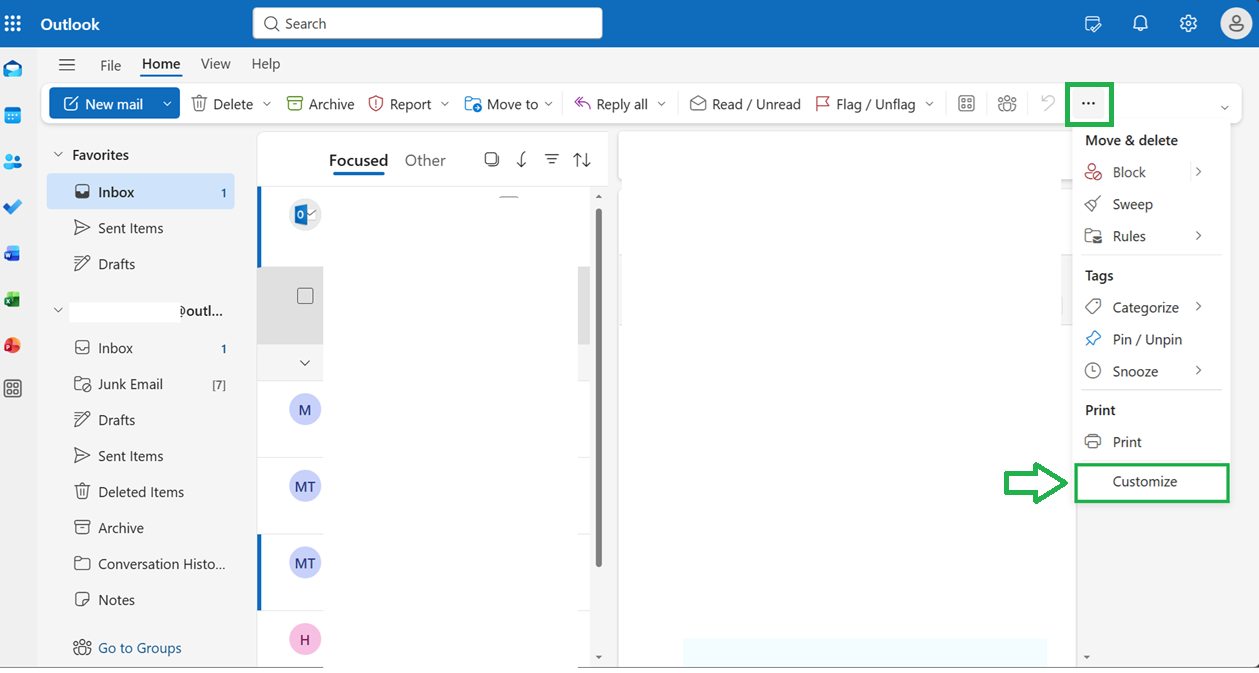
Task: Switch to the Focused inbox tab
Action: click(358, 160)
